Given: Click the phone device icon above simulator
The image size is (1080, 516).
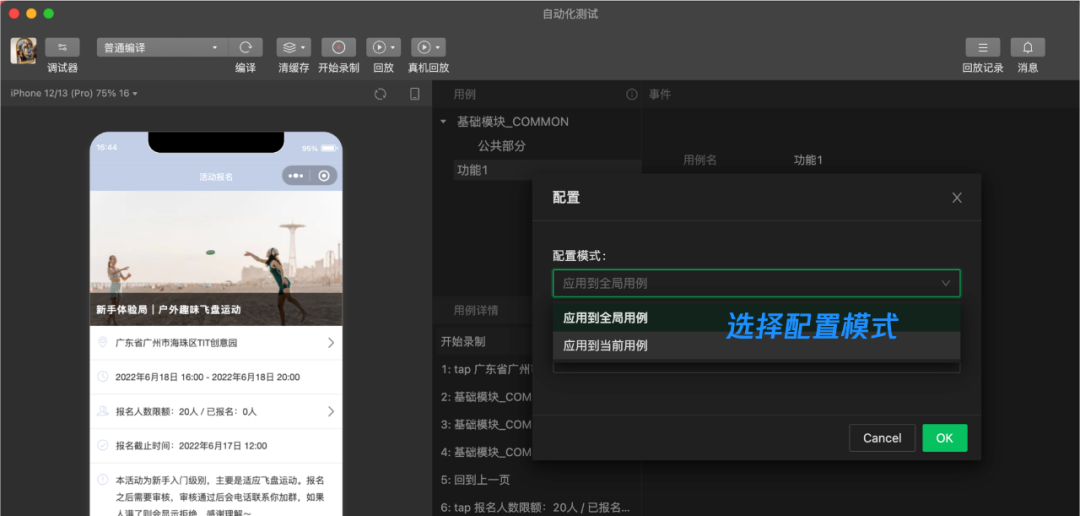Looking at the screenshot, I should coord(415,94).
